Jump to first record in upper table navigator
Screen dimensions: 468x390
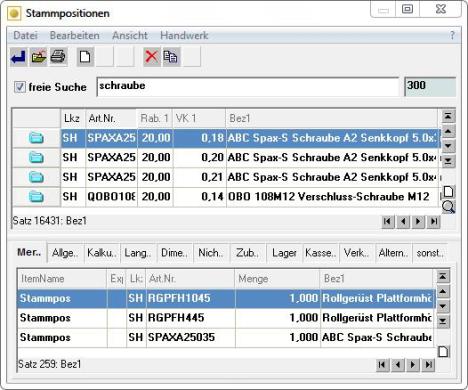click(387, 221)
